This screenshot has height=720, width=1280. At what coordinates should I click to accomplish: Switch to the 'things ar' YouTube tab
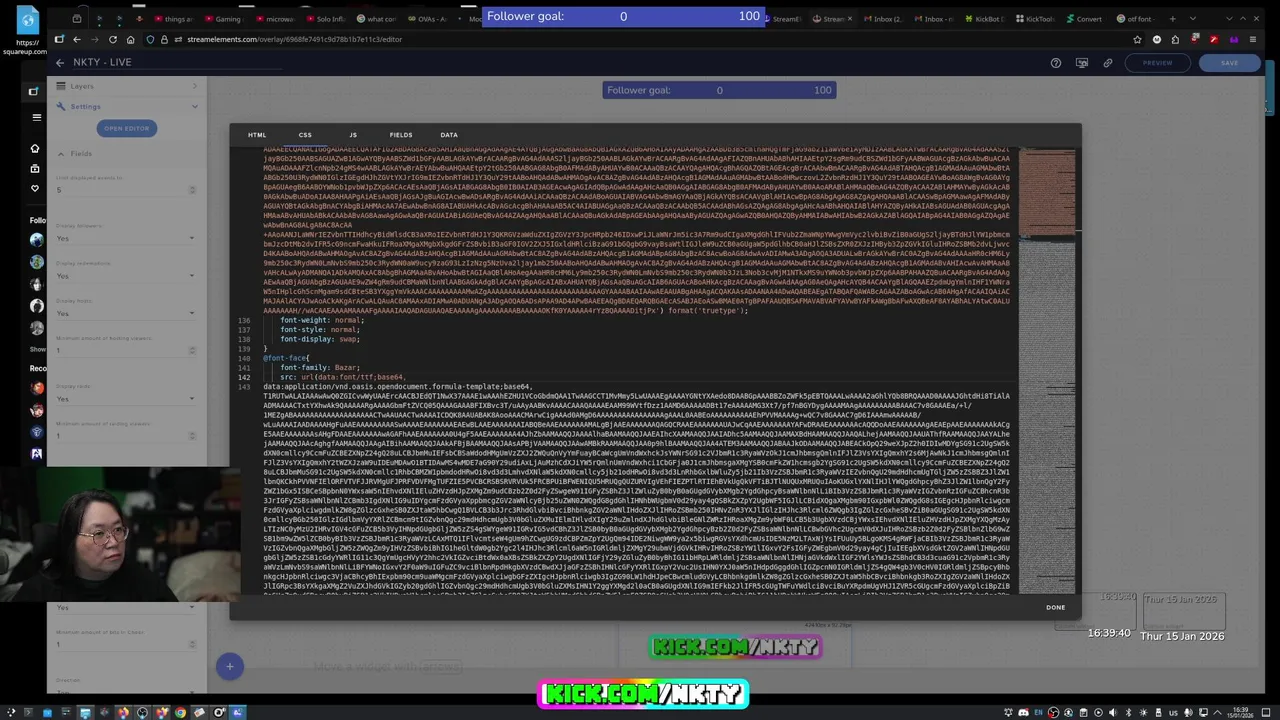click(x=175, y=18)
